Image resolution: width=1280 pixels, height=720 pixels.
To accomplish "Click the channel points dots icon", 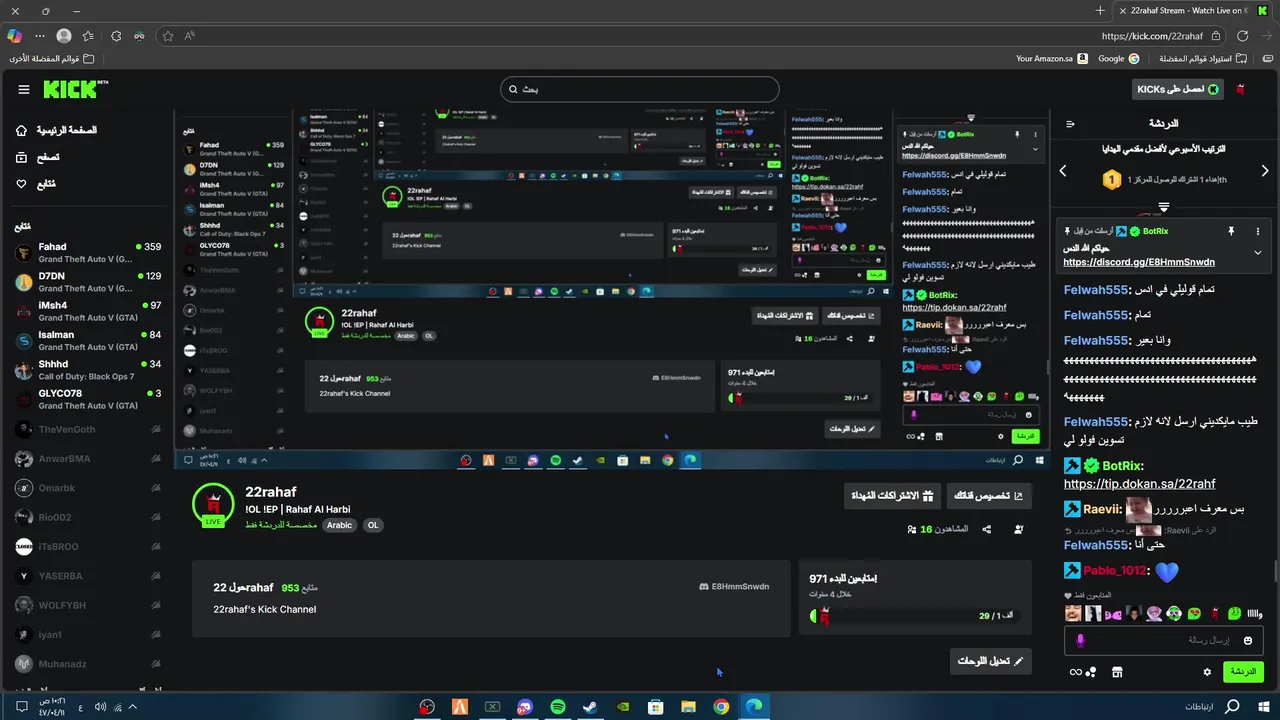I will pos(1091,672).
